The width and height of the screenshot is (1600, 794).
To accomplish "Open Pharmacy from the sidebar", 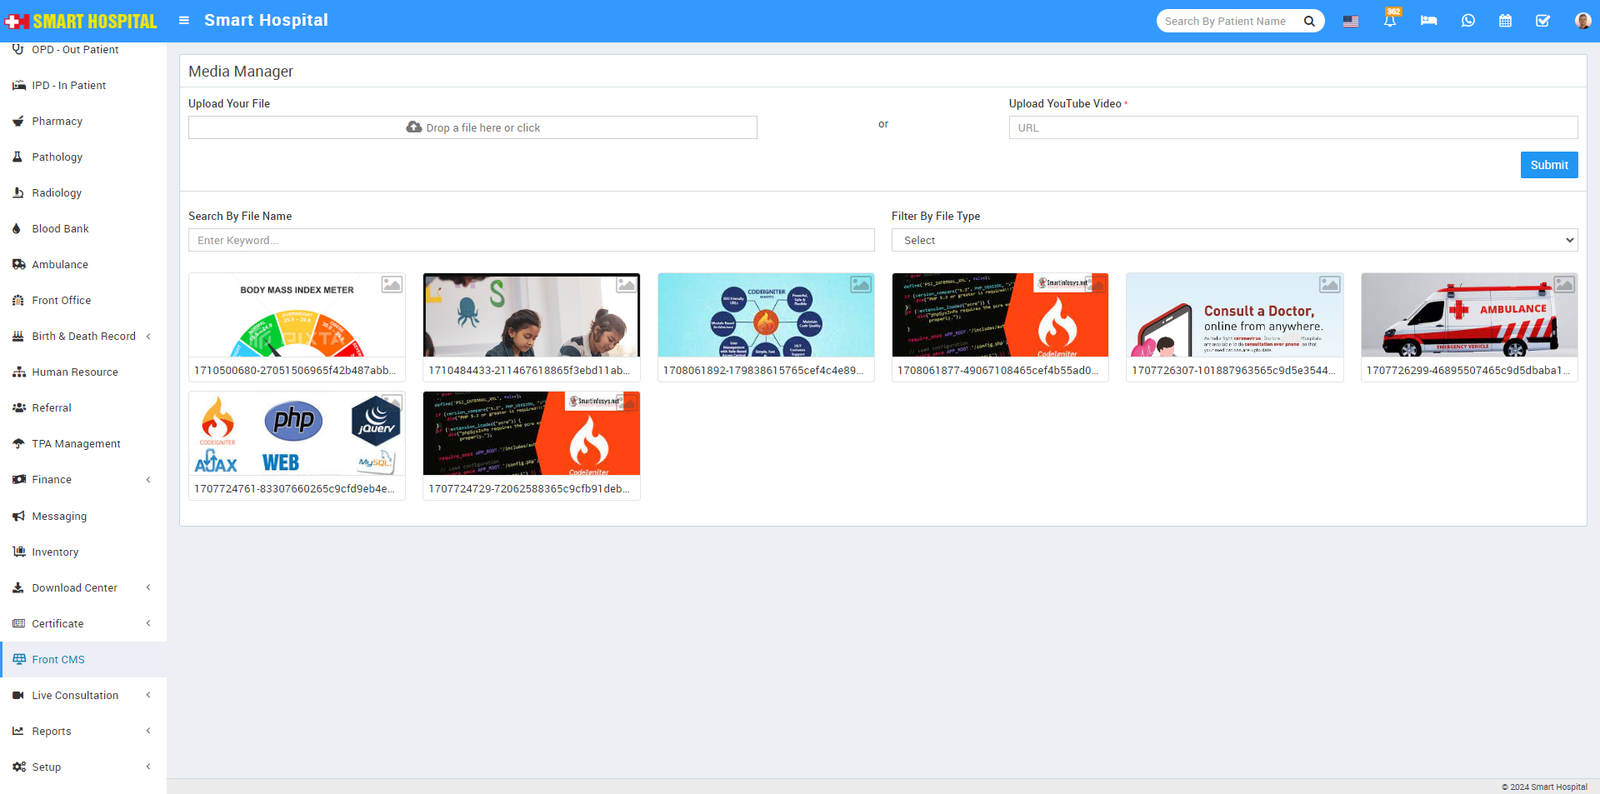I will tap(57, 121).
